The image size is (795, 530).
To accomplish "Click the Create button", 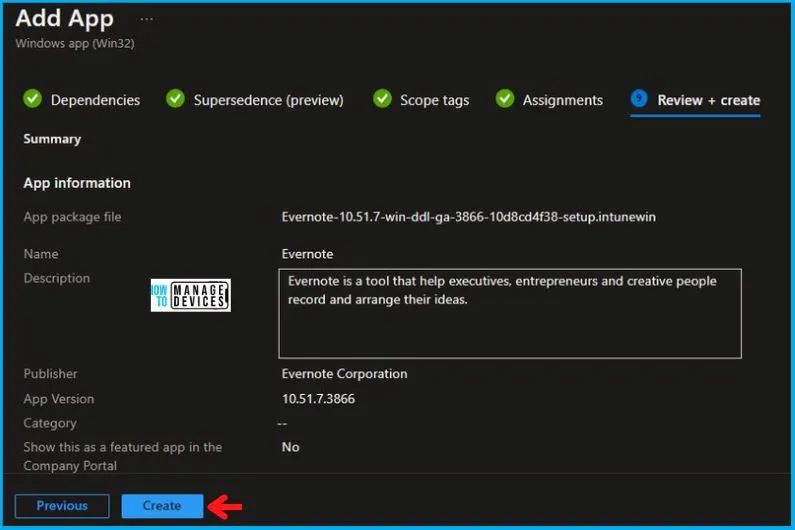I will pos(162,506).
